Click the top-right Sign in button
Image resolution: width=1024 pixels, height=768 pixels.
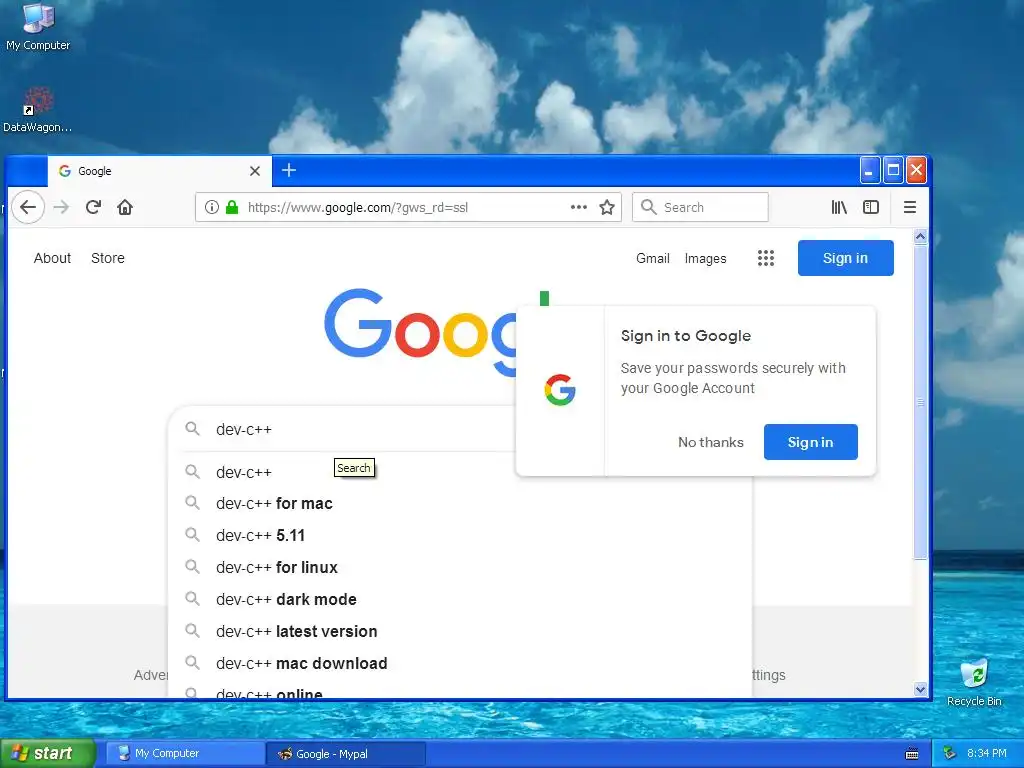845,258
